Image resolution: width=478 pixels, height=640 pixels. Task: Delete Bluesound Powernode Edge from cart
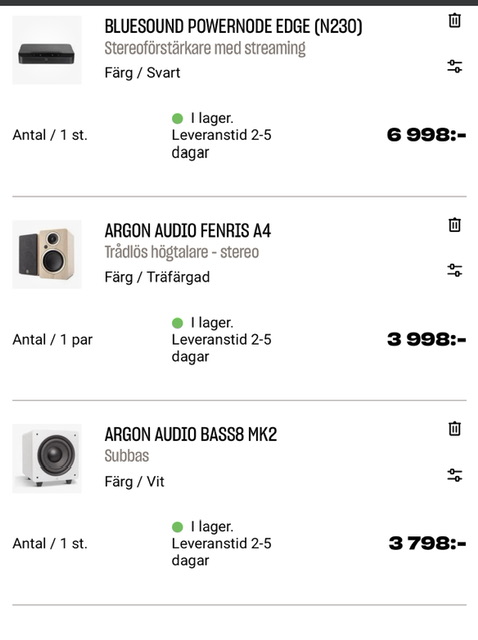pyautogui.click(x=455, y=20)
